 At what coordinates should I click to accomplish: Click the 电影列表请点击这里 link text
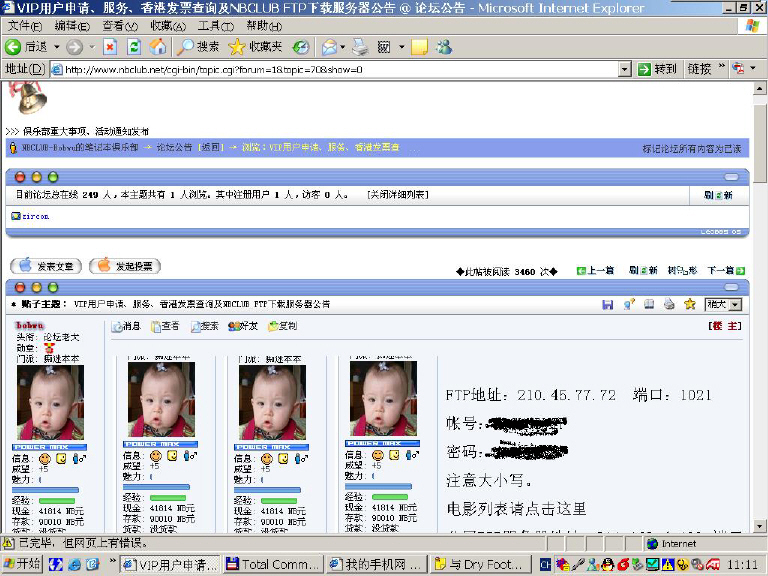[x=516, y=509]
